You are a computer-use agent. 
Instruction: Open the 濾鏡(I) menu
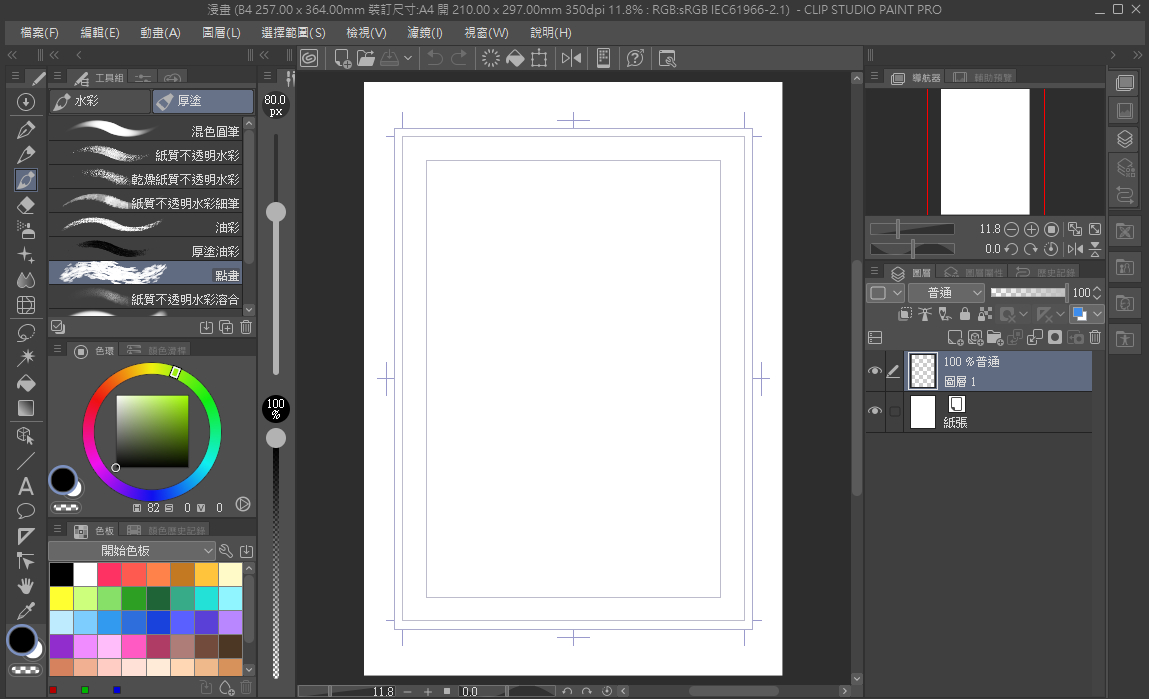pyautogui.click(x=424, y=32)
